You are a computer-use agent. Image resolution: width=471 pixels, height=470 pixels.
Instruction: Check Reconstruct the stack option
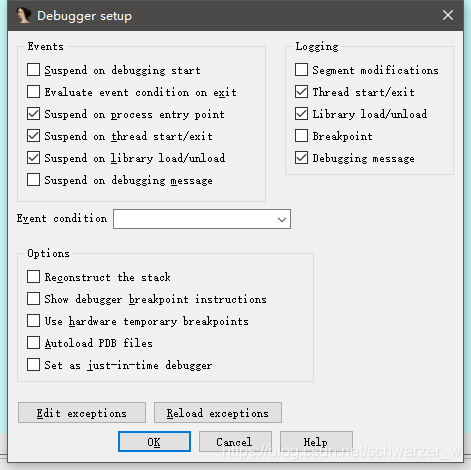[33, 277]
